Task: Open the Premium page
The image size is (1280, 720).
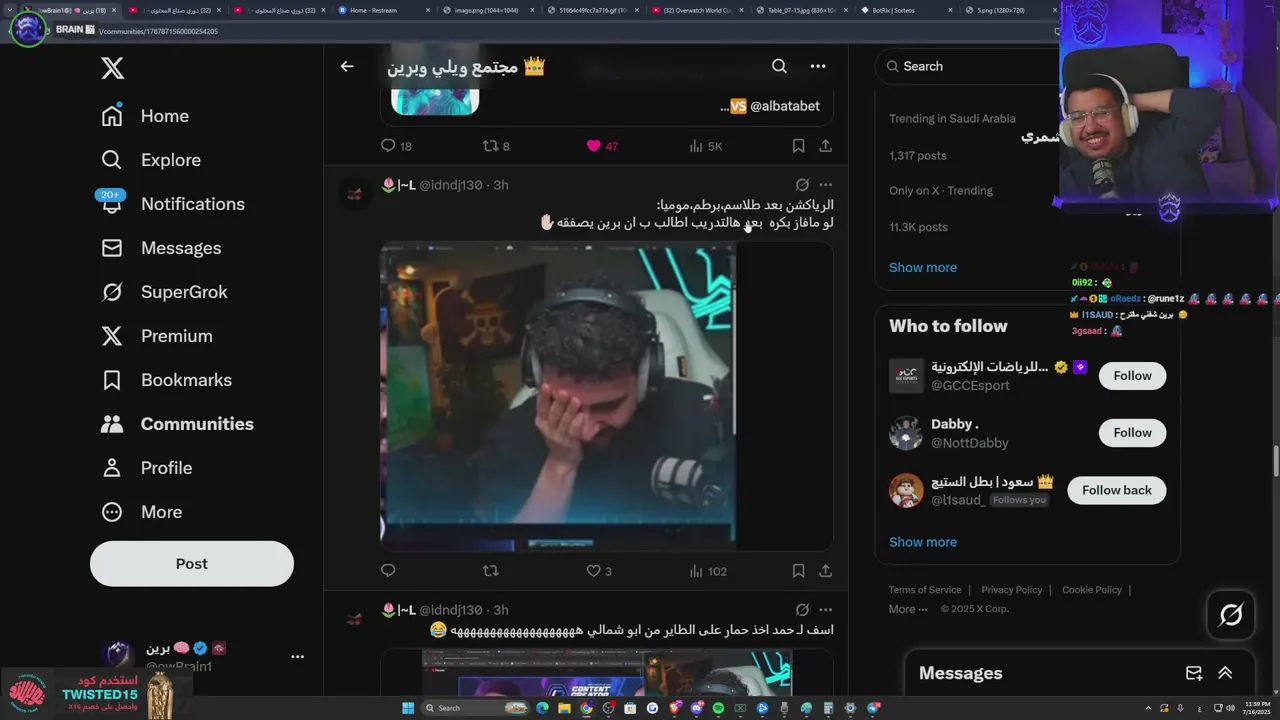Action: pos(157,336)
